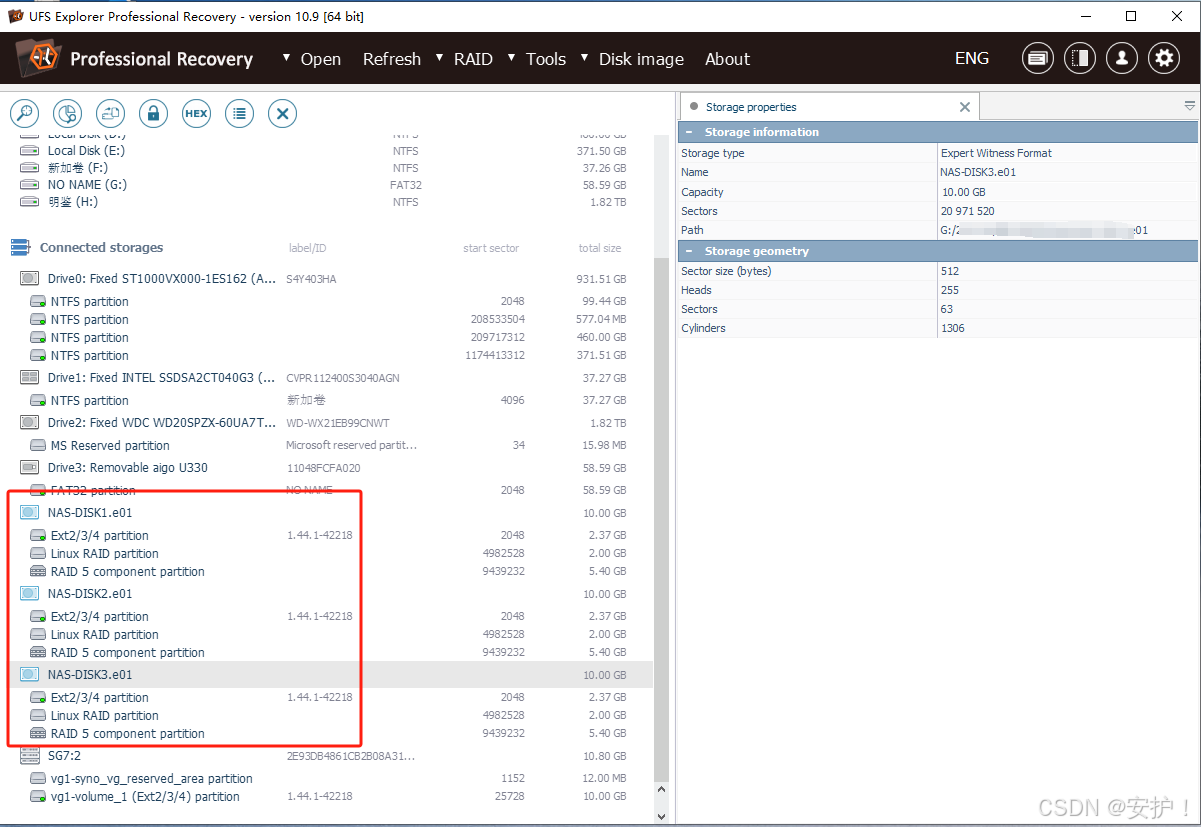1201x827 pixels.
Task: Click the Name value NAS-DISK3.e01
Action: click(x=978, y=172)
